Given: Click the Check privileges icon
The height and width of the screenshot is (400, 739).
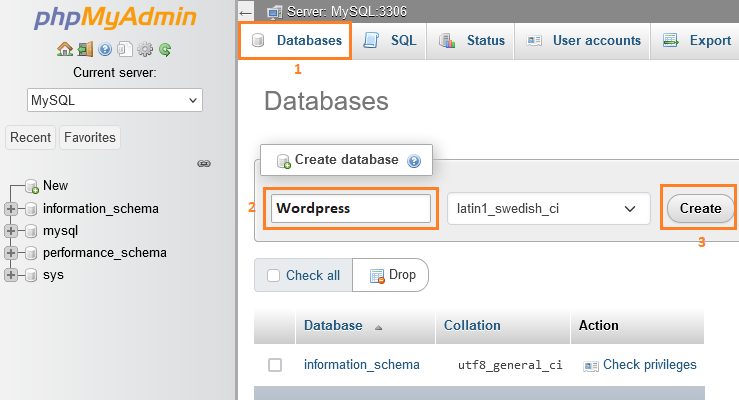Looking at the screenshot, I should 591,366.
